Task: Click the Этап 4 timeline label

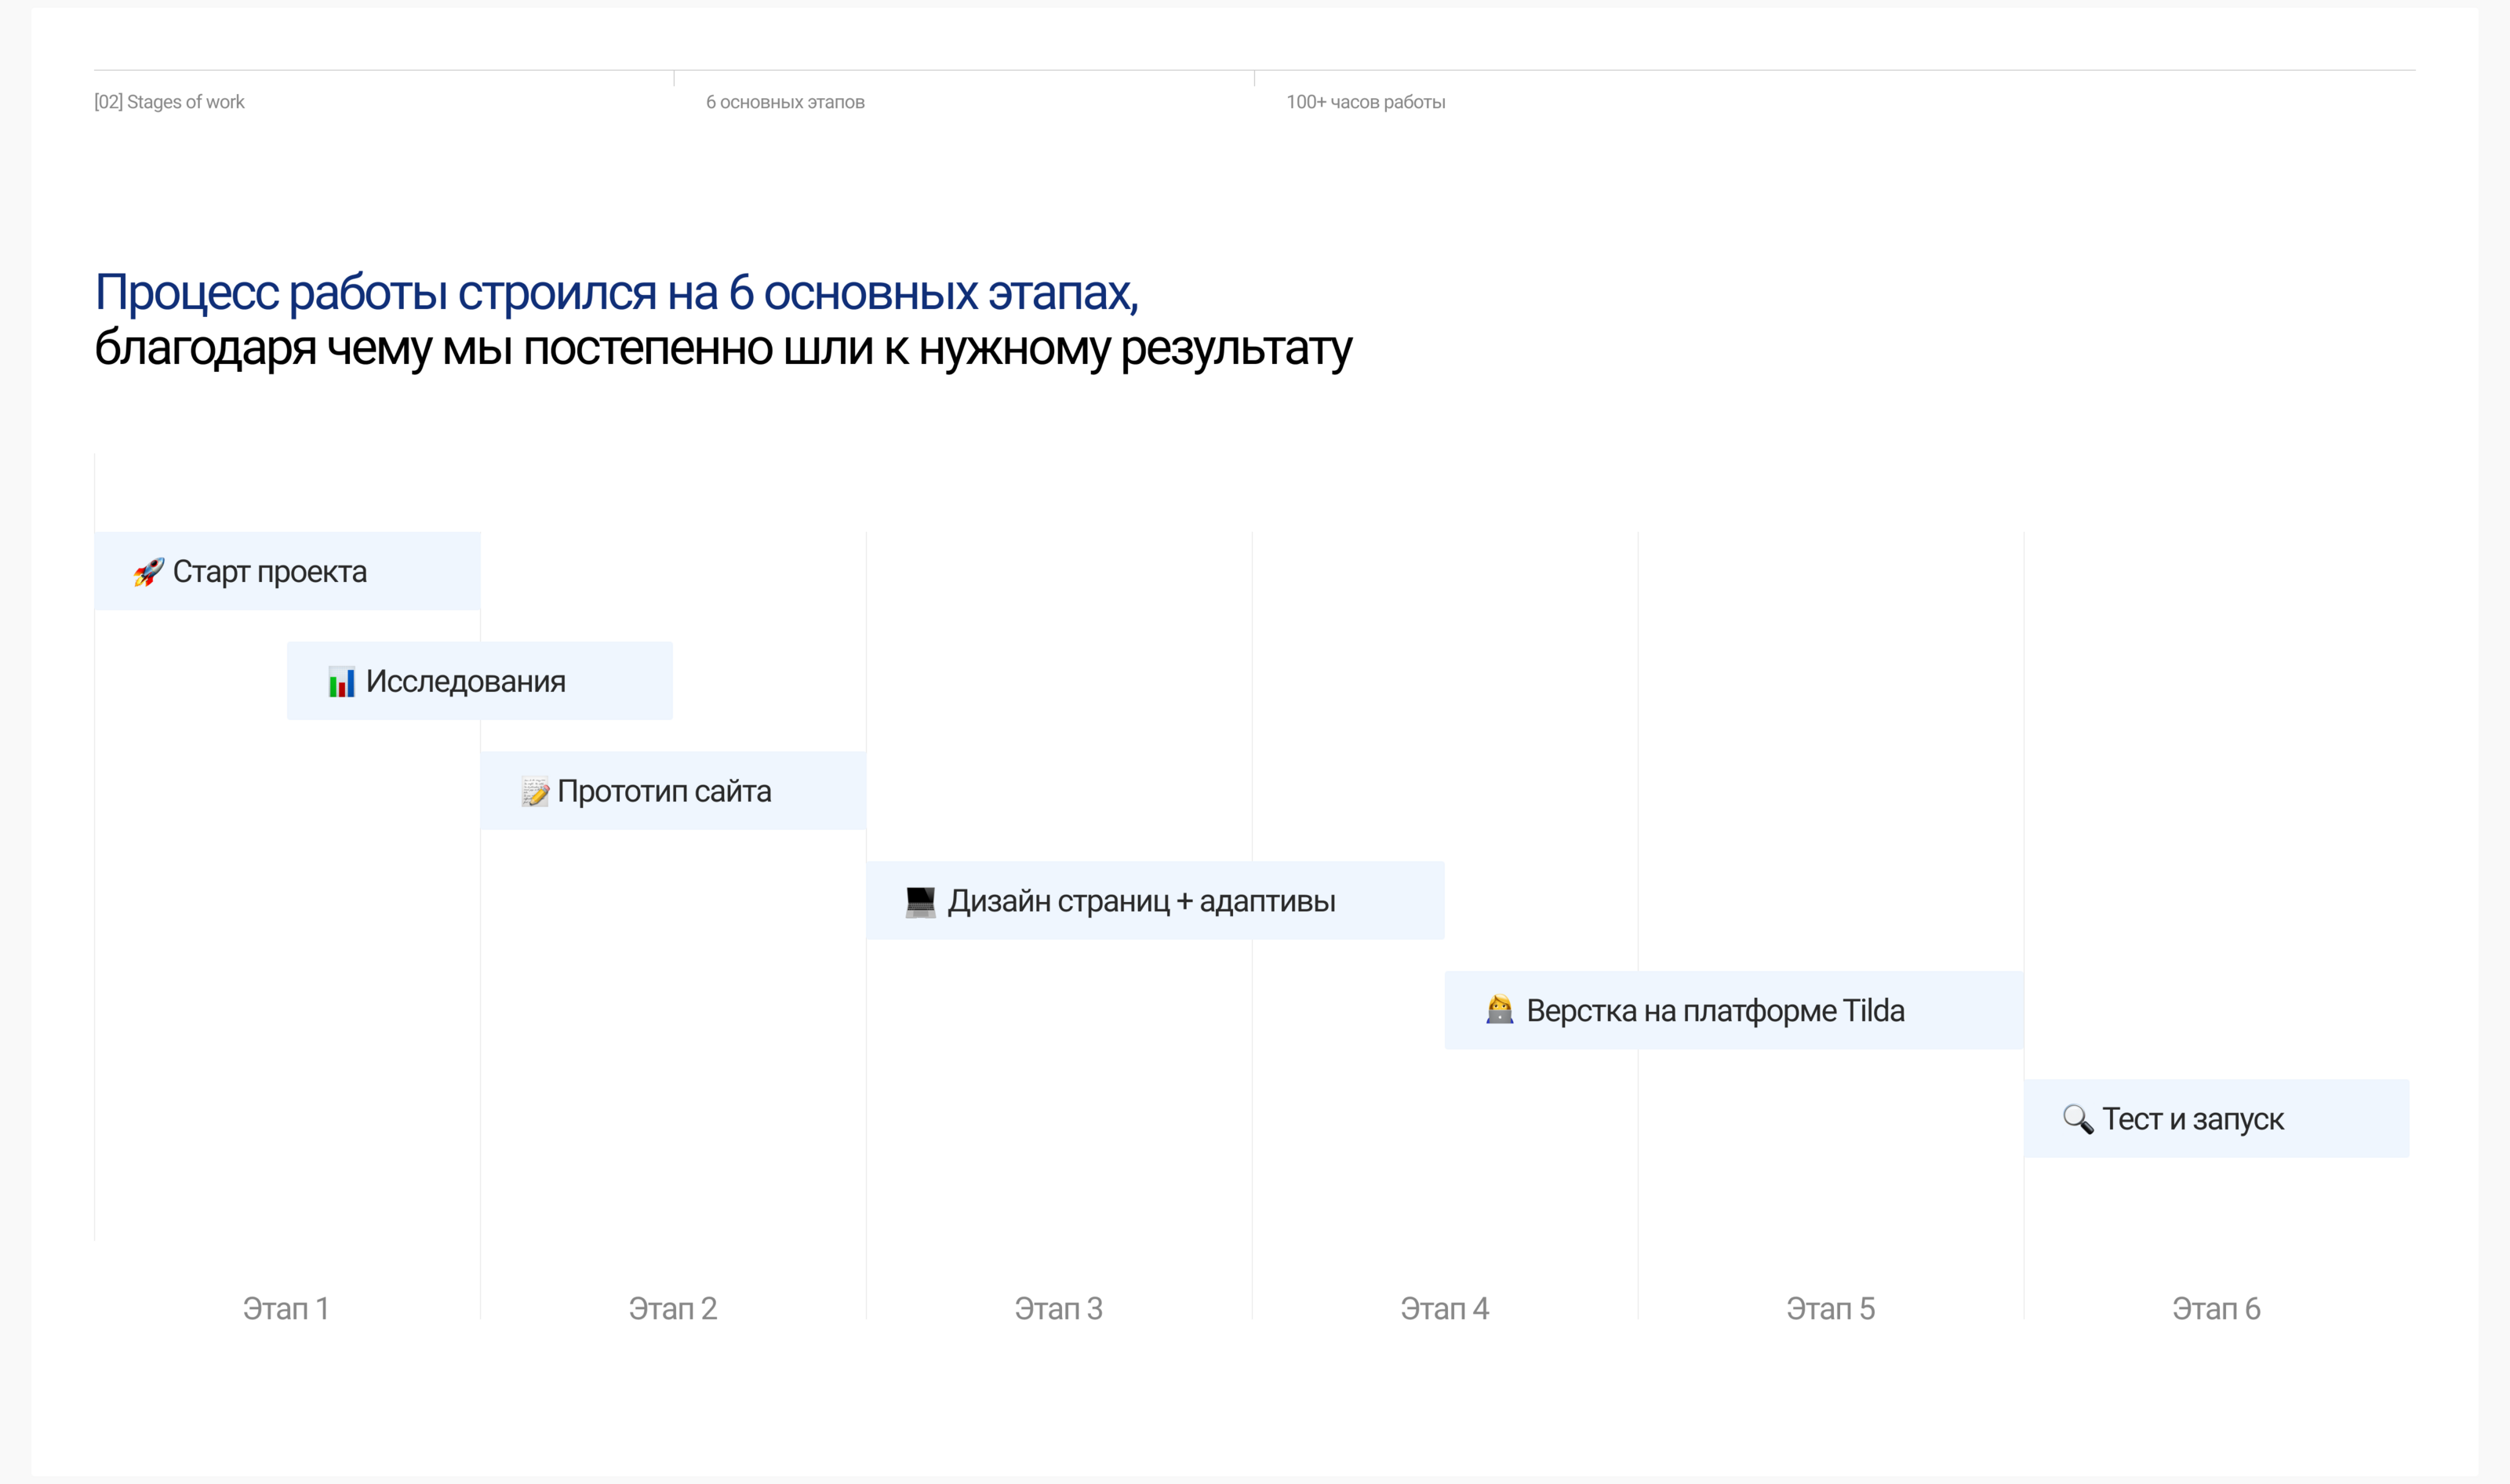Action: (1444, 1309)
